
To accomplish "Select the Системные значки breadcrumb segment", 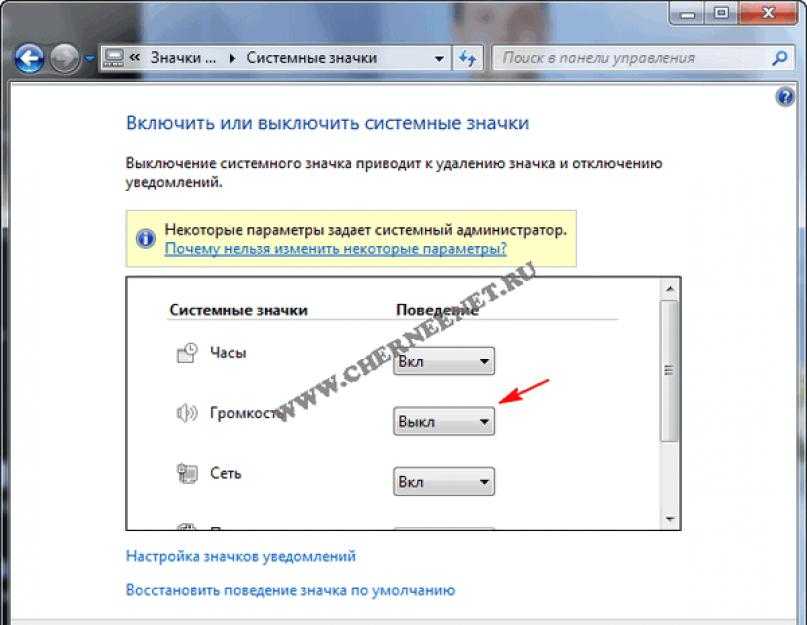I will (x=312, y=58).
